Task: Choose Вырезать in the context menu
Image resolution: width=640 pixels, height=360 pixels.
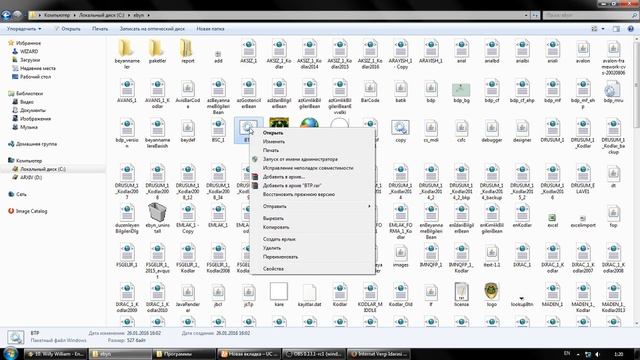Action: point(273,218)
